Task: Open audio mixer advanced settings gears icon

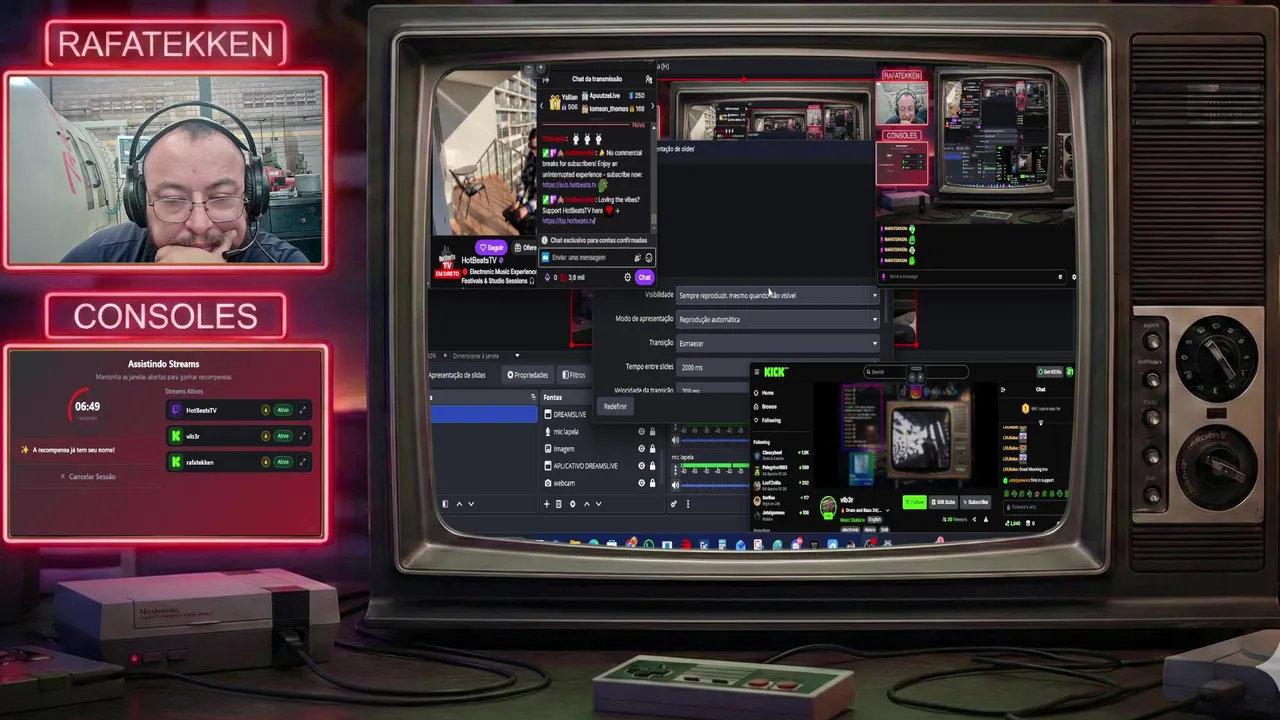Action: (674, 504)
